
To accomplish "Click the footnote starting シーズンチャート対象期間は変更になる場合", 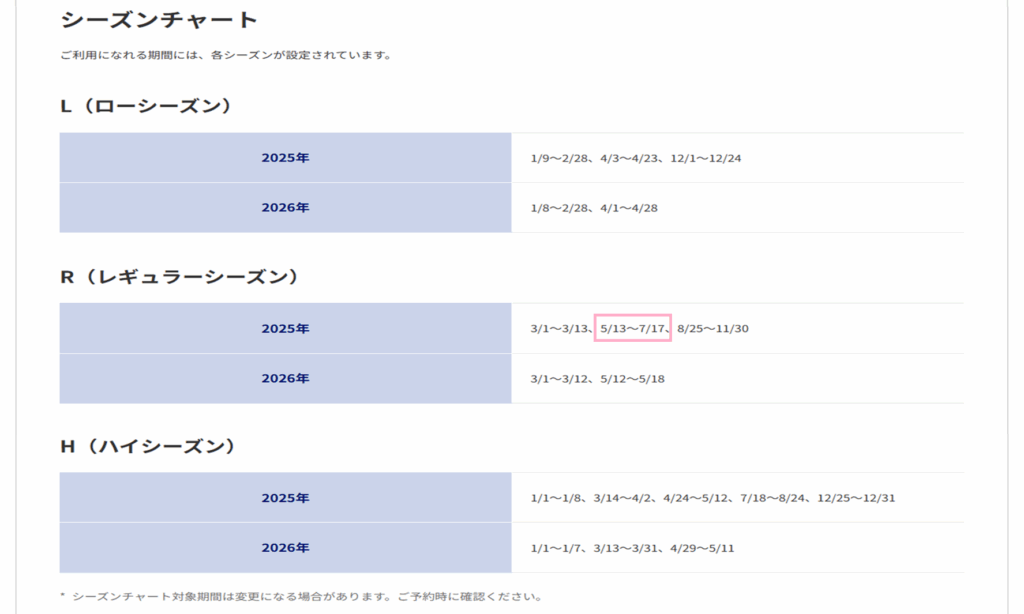I will click(302, 597).
